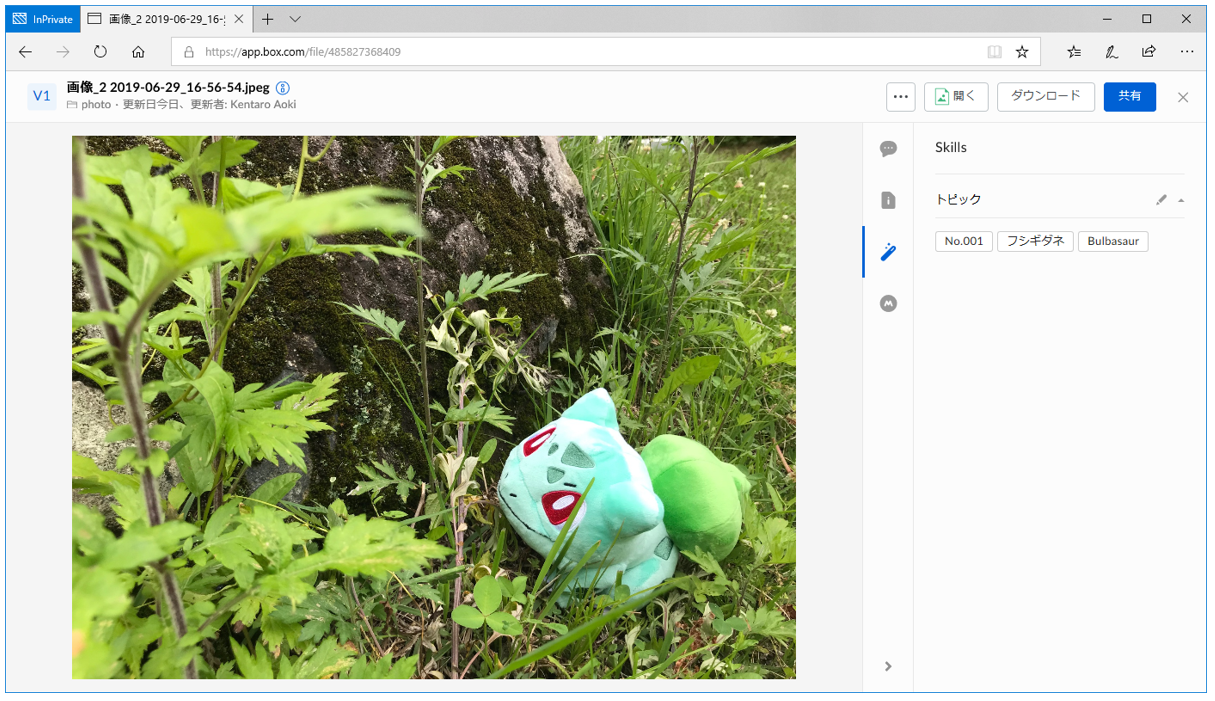Click the info badge next to the file name
The height and width of the screenshot is (701, 1215).
[282, 88]
